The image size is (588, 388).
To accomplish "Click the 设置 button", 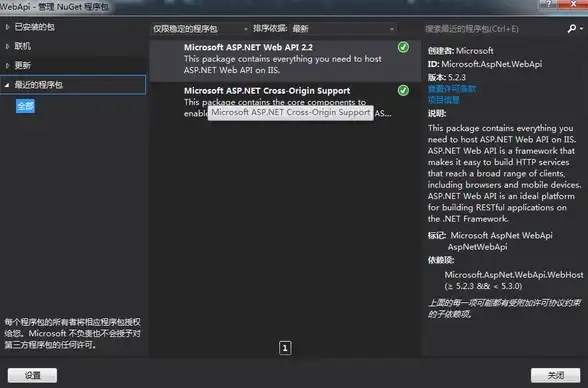I will [32, 375].
